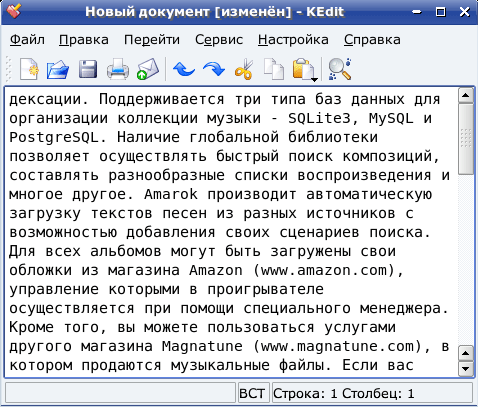Open the Настройка menu
This screenshot has width=478, height=407.
pos(293,40)
